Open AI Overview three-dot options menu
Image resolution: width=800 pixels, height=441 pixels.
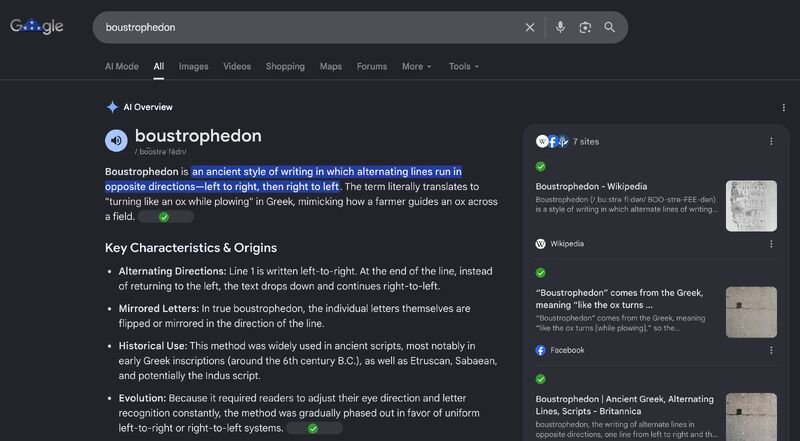[784, 108]
